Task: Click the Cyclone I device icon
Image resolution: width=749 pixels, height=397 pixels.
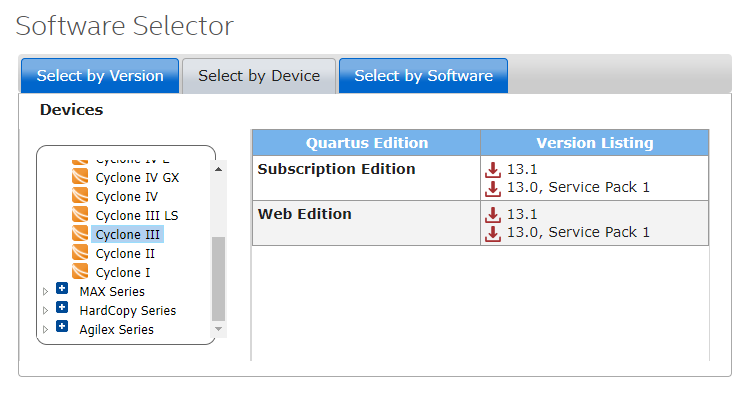Action: pos(80,272)
